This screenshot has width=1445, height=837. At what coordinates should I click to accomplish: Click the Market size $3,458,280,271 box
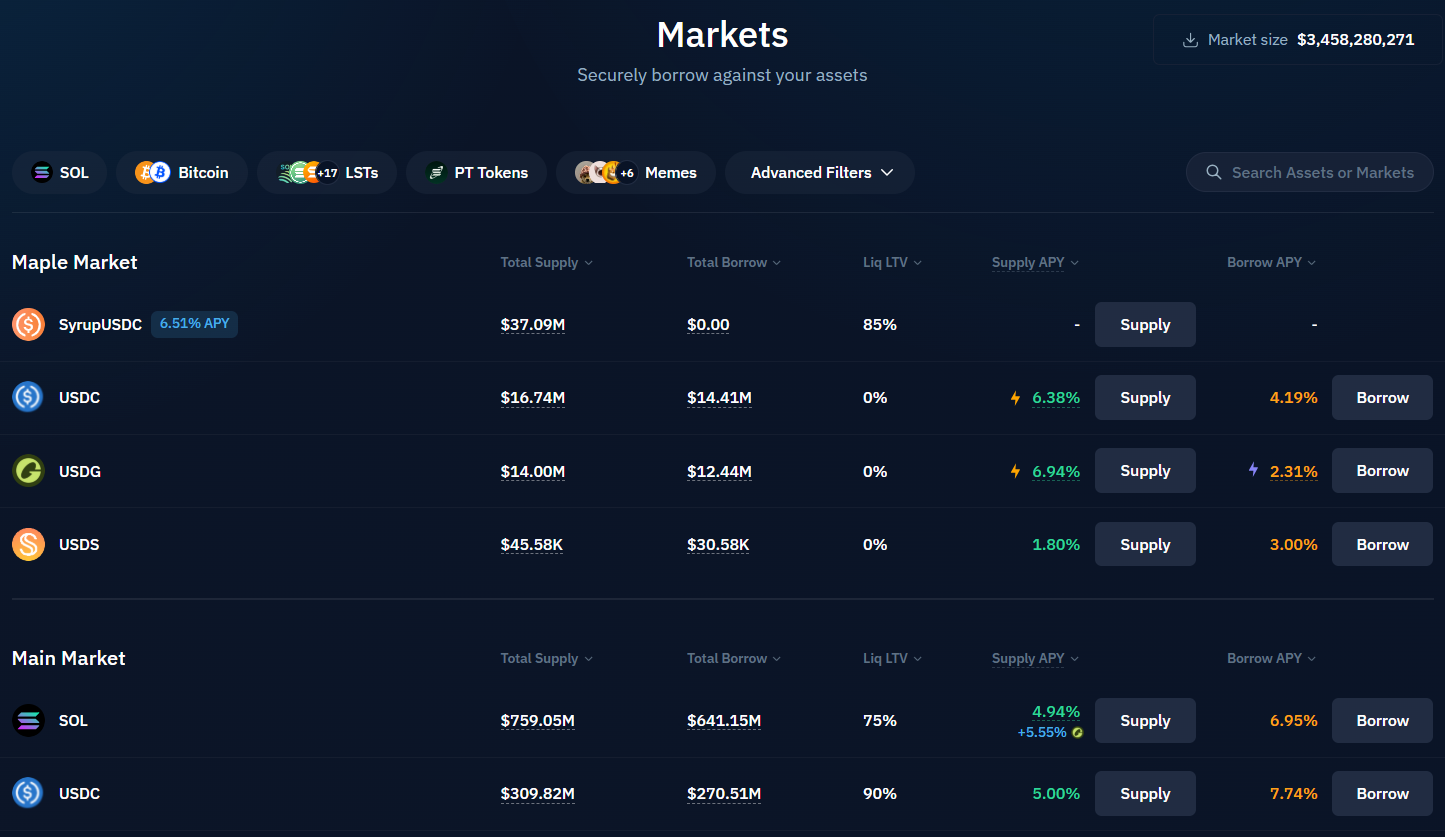1298,40
